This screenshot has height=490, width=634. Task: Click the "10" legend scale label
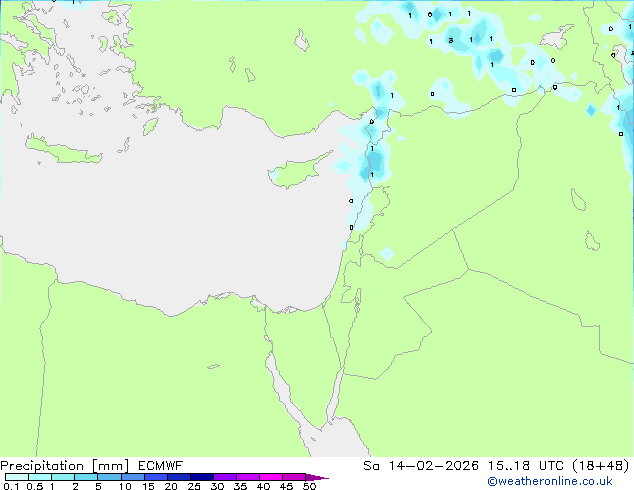tap(125, 486)
